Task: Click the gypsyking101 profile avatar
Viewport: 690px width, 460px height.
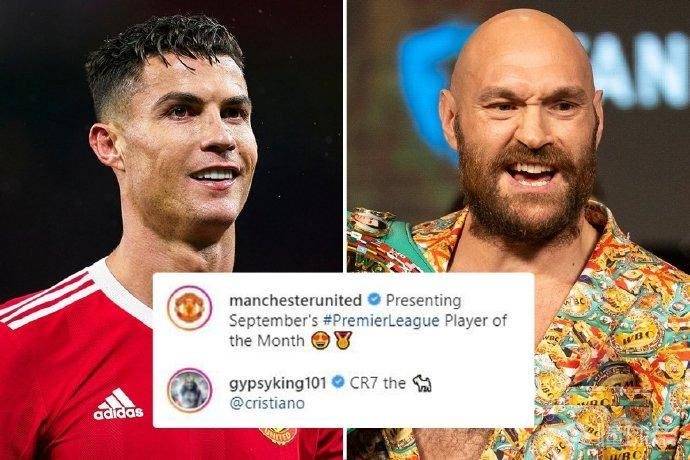Action: (x=190, y=390)
